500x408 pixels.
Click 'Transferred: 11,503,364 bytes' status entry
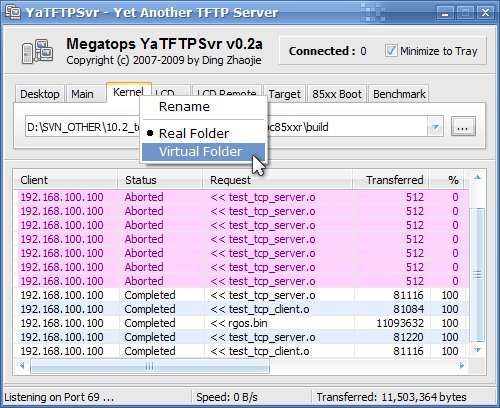(391, 397)
